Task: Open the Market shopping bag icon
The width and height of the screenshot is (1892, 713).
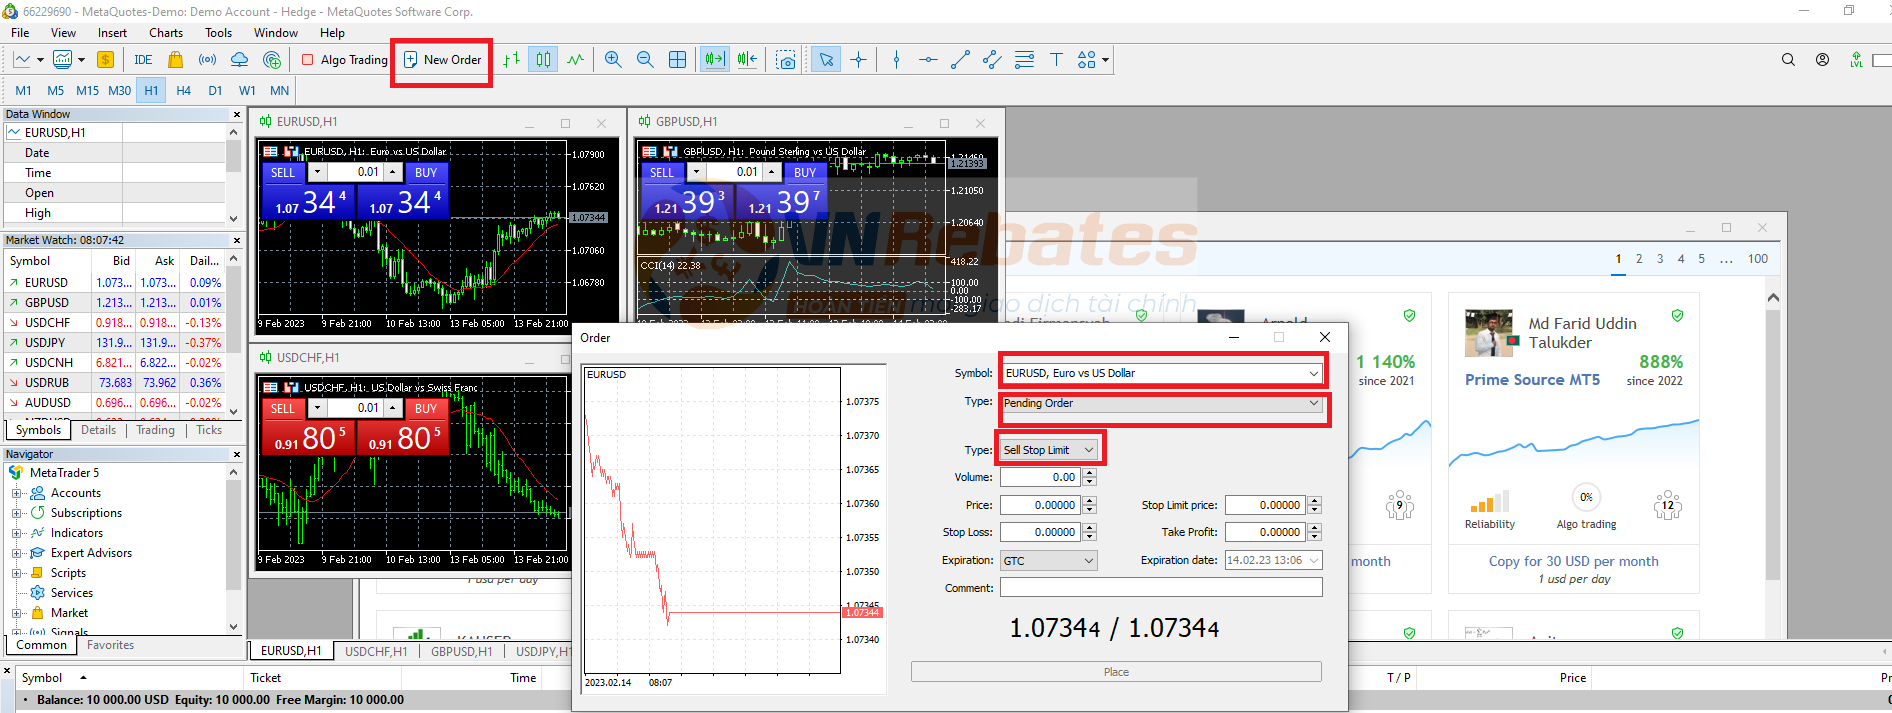Action: point(176,60)
